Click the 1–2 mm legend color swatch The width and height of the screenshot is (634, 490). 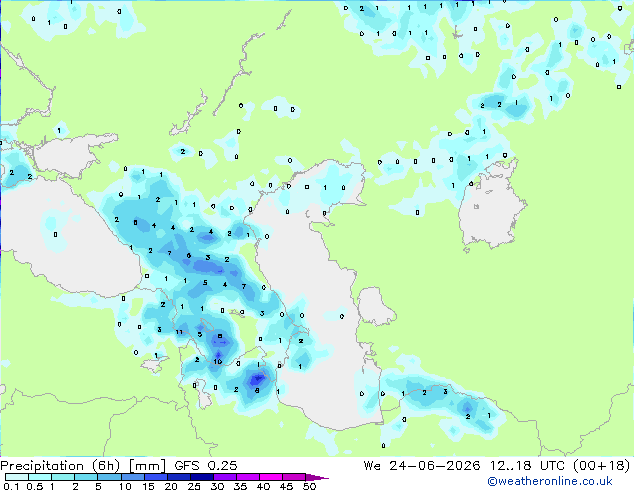click(63, 477)
